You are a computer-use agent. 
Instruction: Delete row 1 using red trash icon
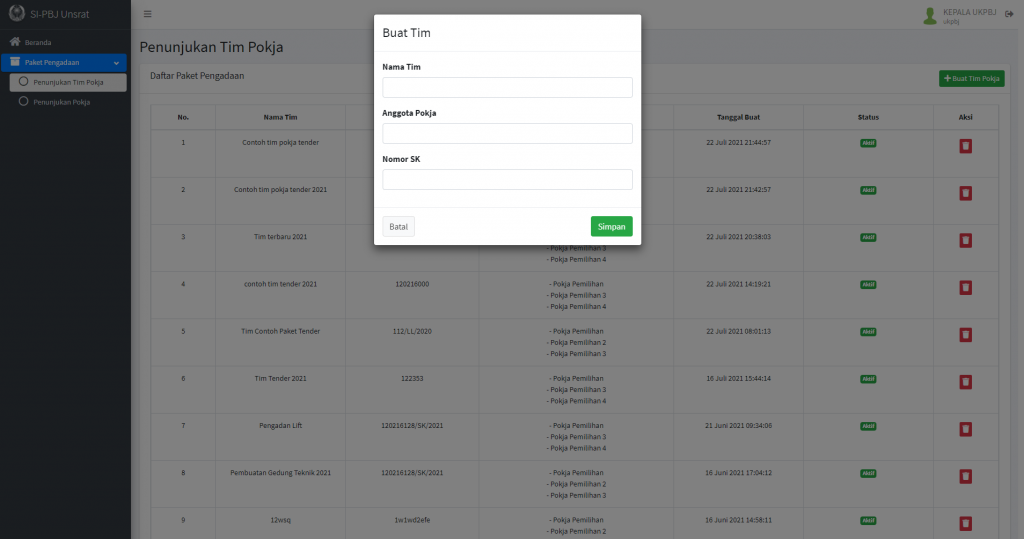[x=965, y=146]
